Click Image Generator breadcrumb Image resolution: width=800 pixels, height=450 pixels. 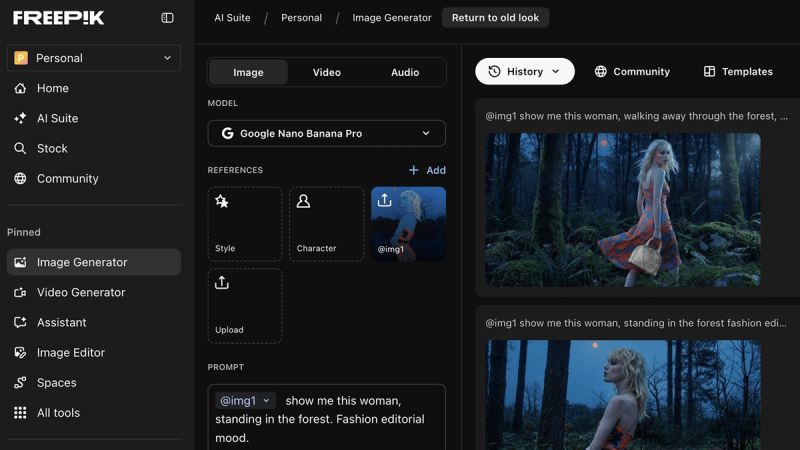coord(392,18)
